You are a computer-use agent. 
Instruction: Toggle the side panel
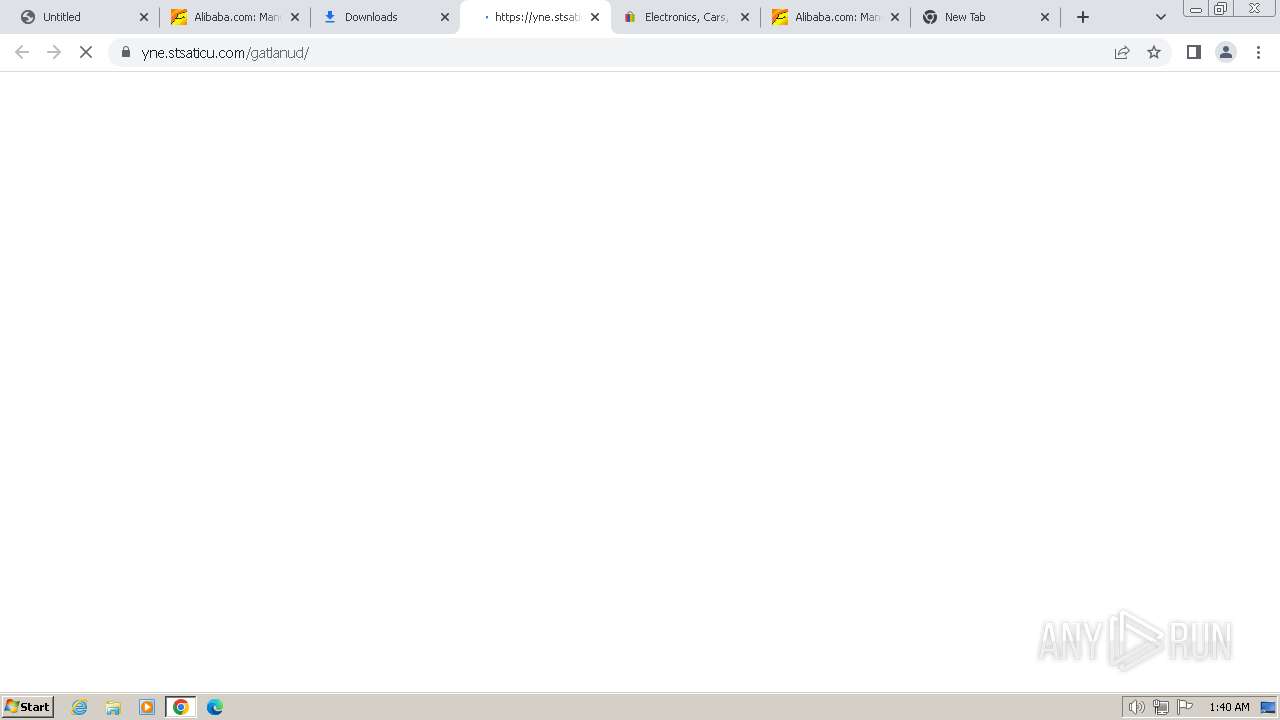coord(1193,52)
